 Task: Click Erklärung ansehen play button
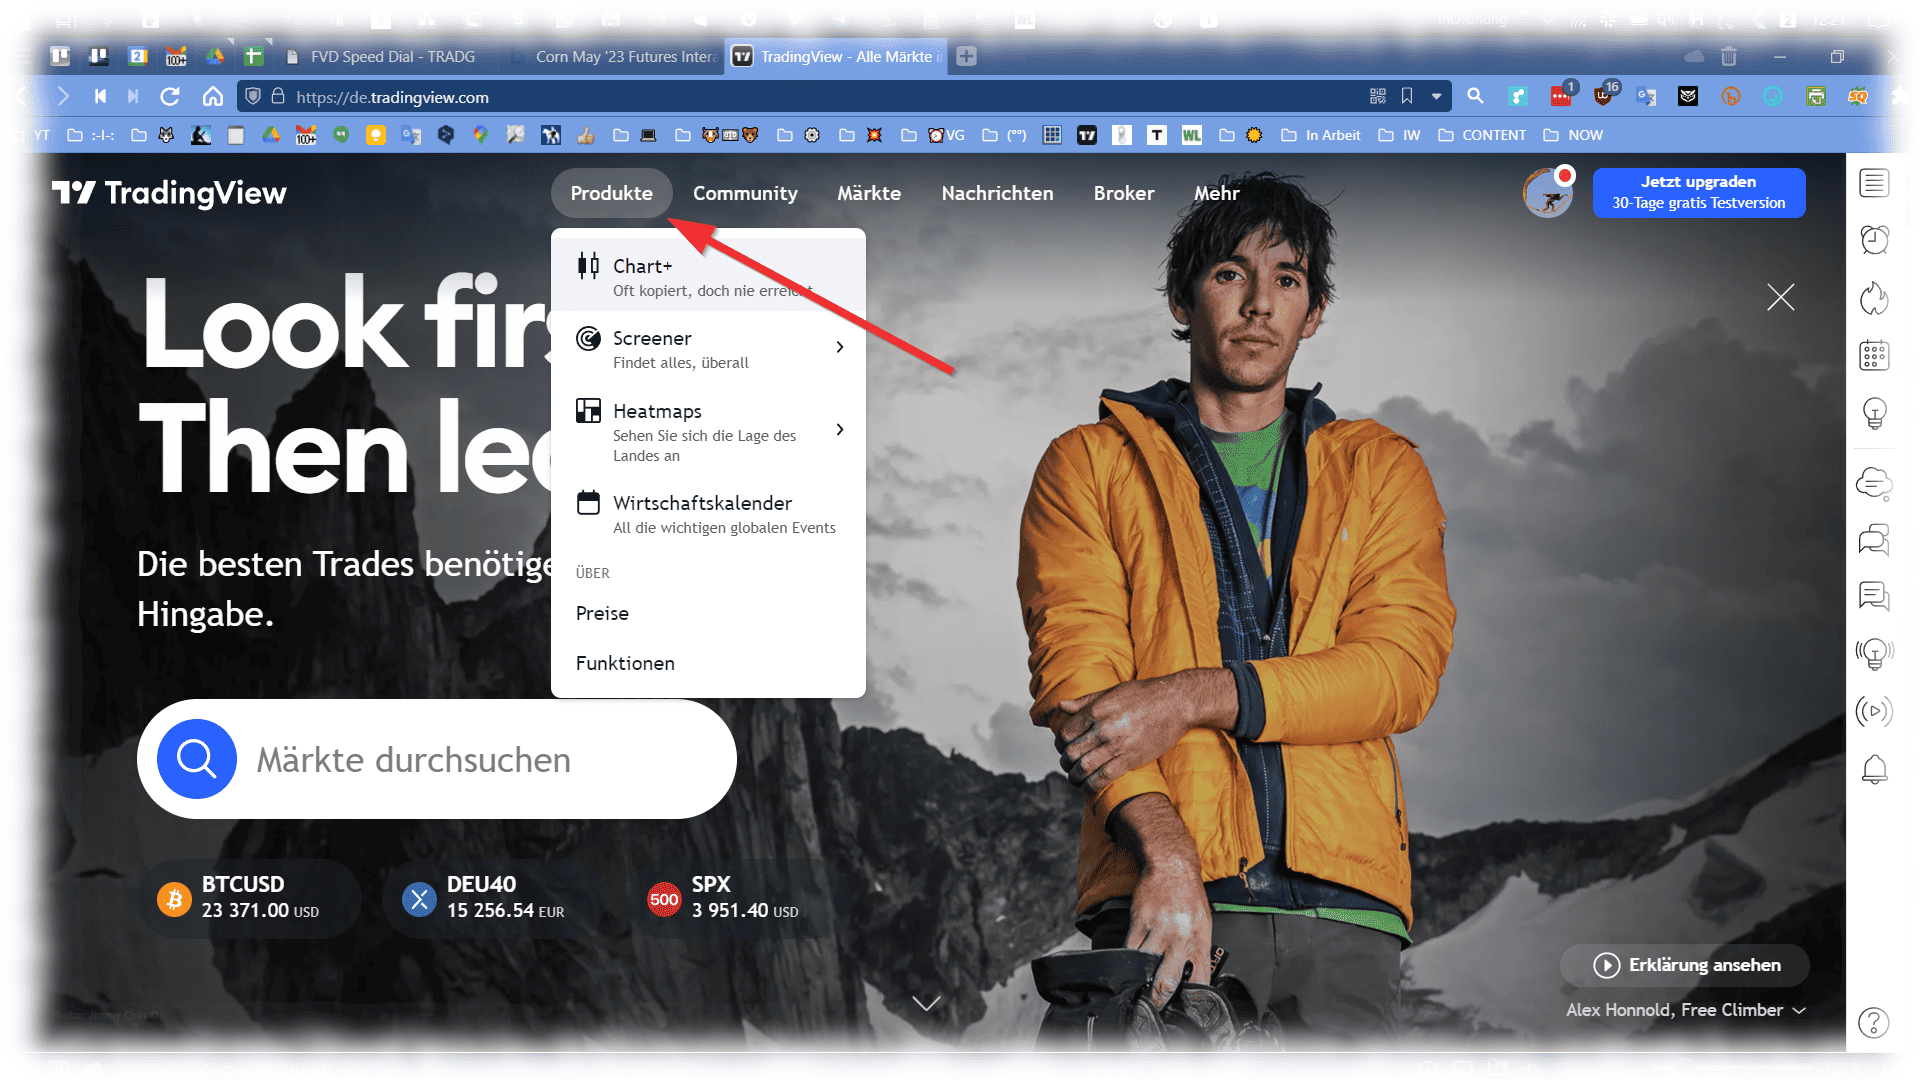1685,965
